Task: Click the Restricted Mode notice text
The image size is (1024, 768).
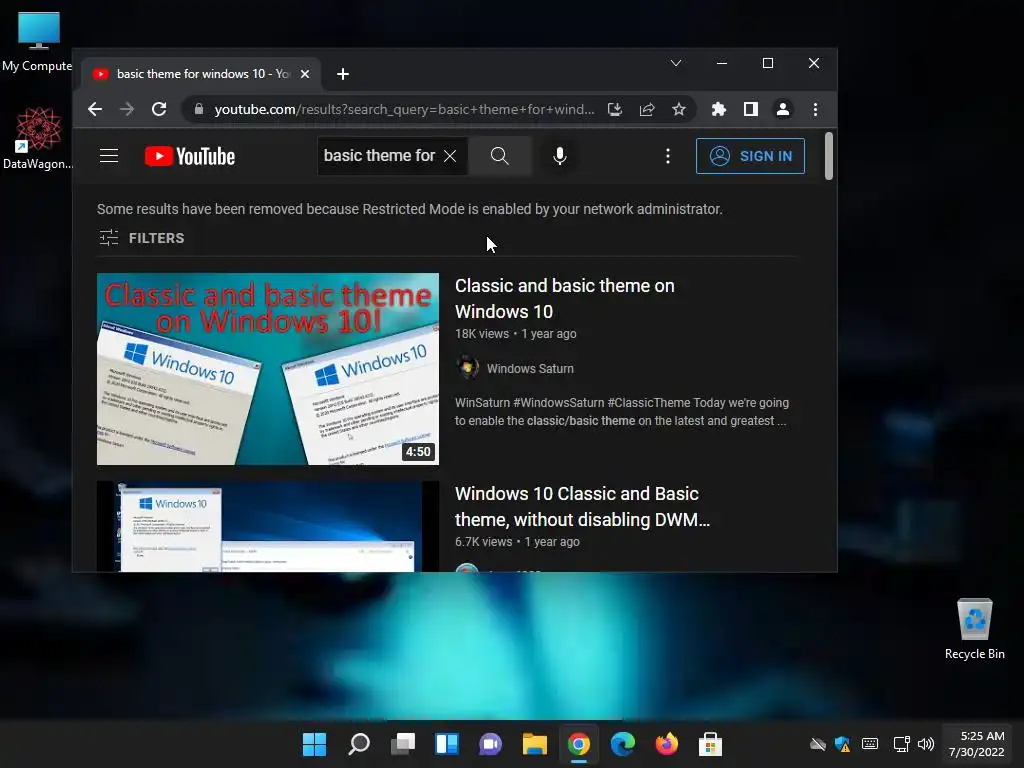Action: tap(409, 209)
